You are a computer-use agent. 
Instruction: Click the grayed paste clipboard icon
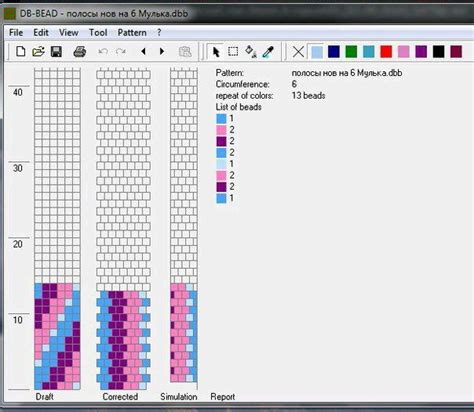coord(185,52)
